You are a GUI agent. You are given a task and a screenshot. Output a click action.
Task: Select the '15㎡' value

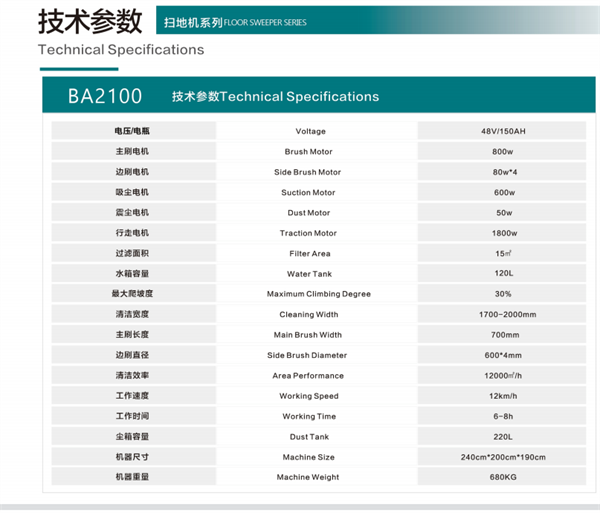(503, 253)
